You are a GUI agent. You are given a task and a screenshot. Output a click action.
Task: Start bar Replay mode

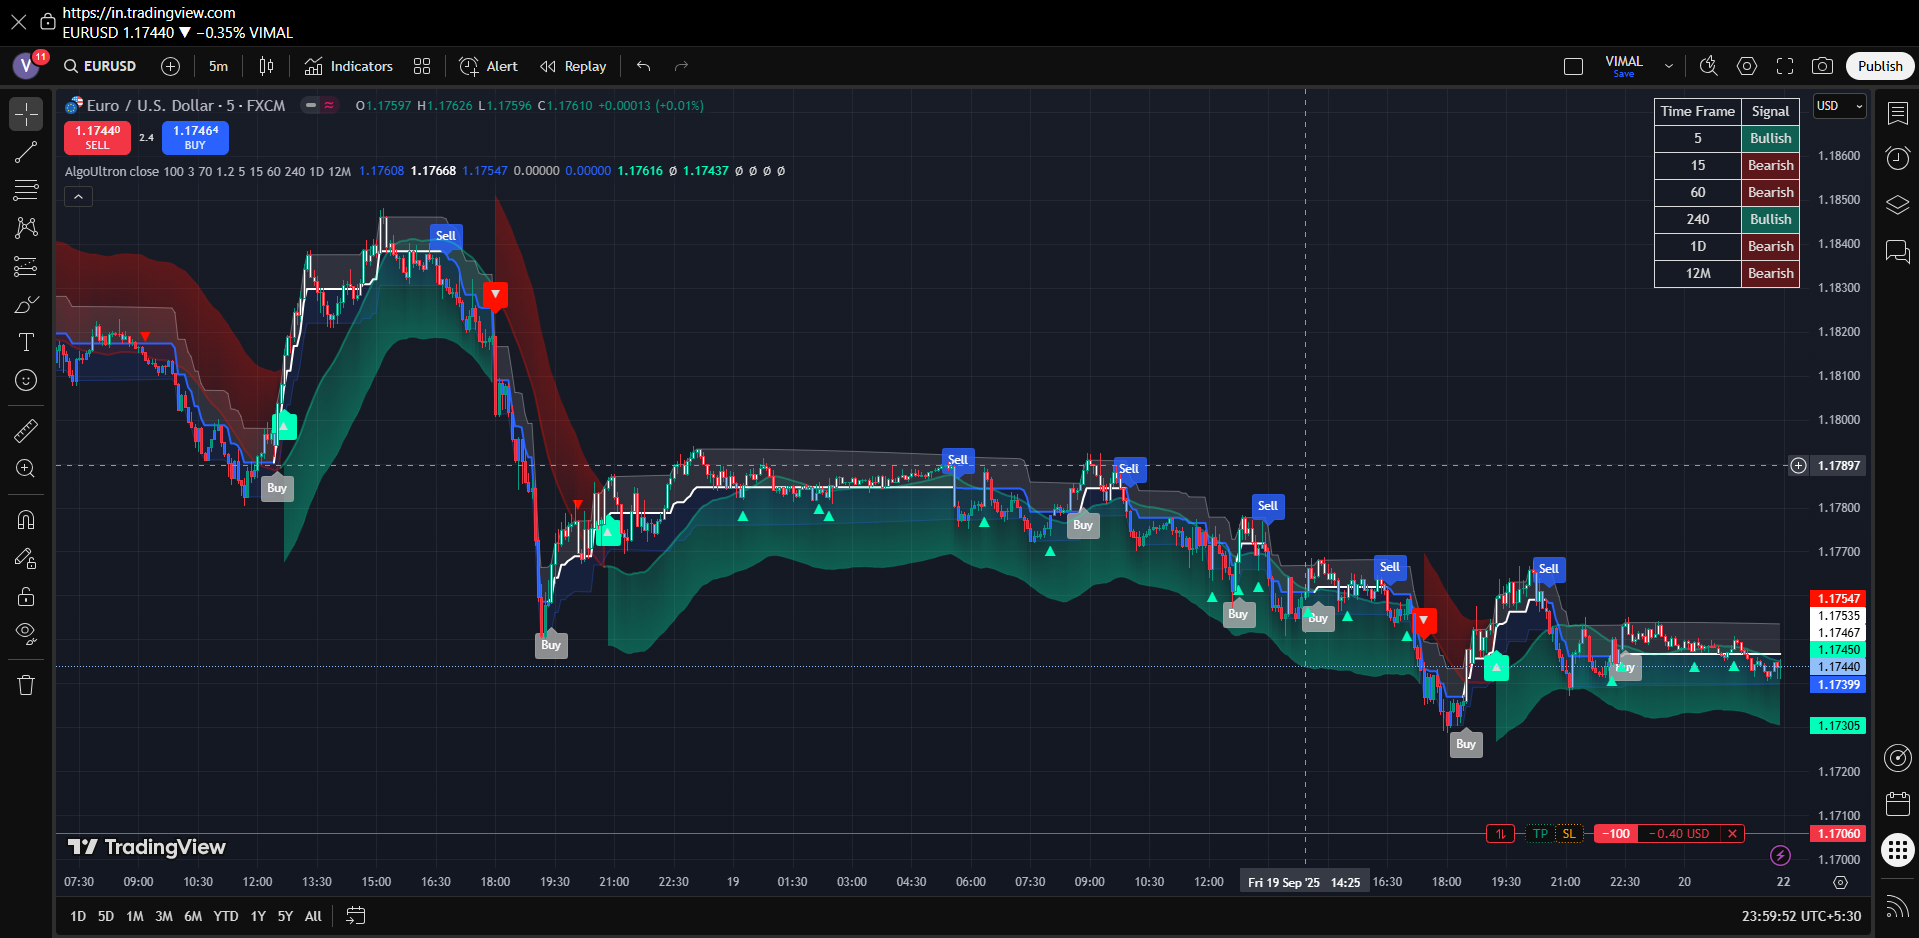click(573, 66)
